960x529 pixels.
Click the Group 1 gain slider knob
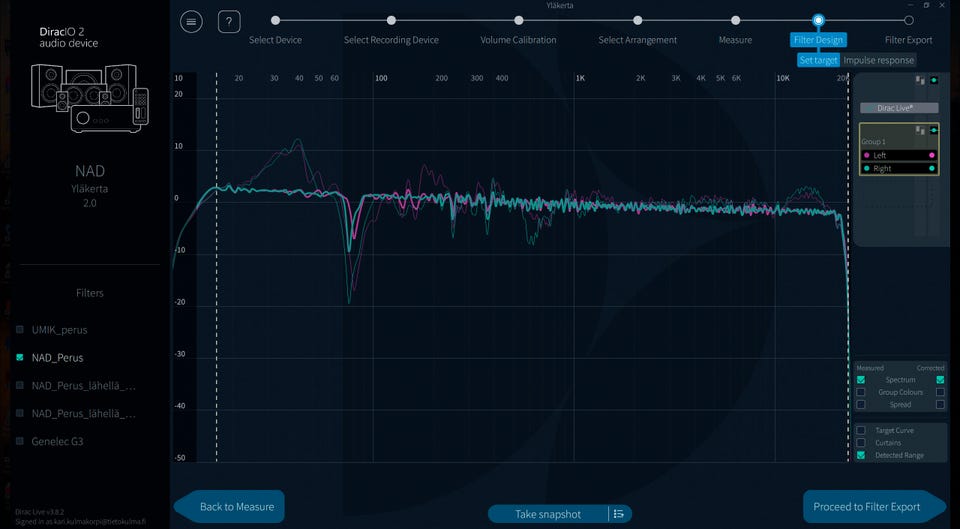coord(934,130)
